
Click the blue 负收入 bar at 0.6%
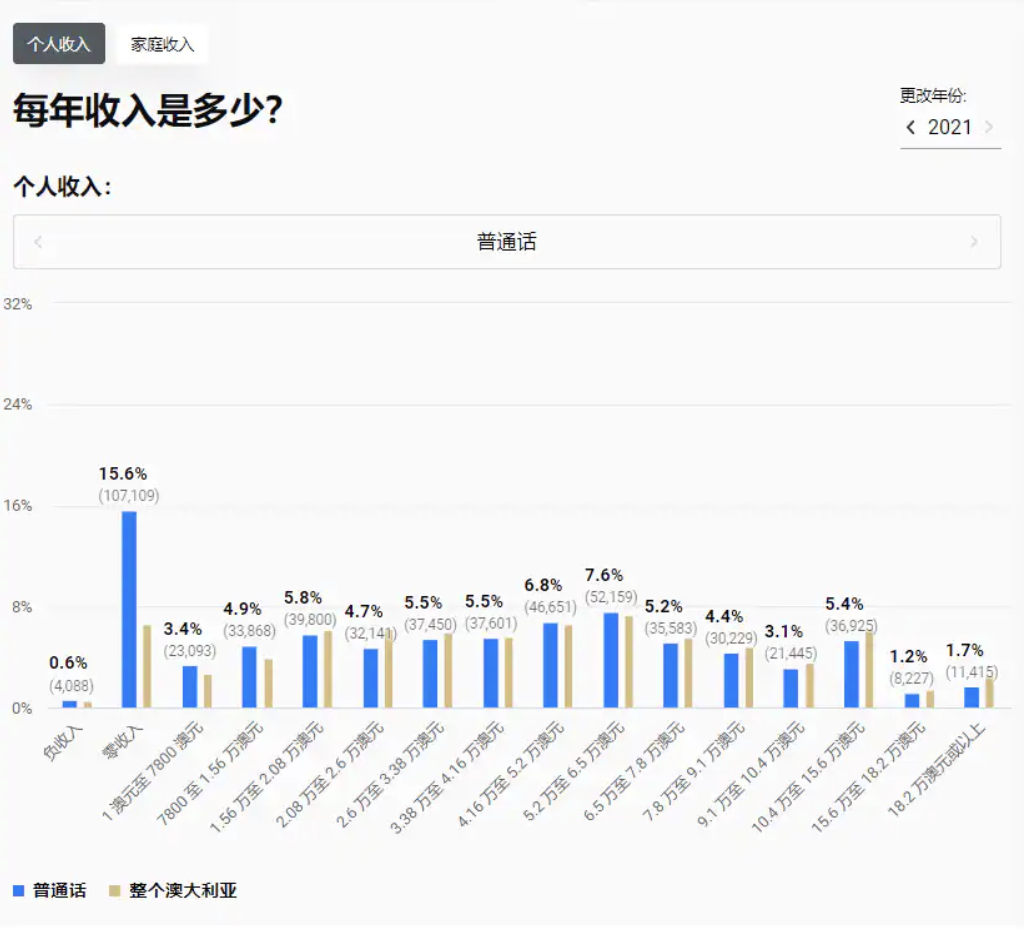[69, 704]
